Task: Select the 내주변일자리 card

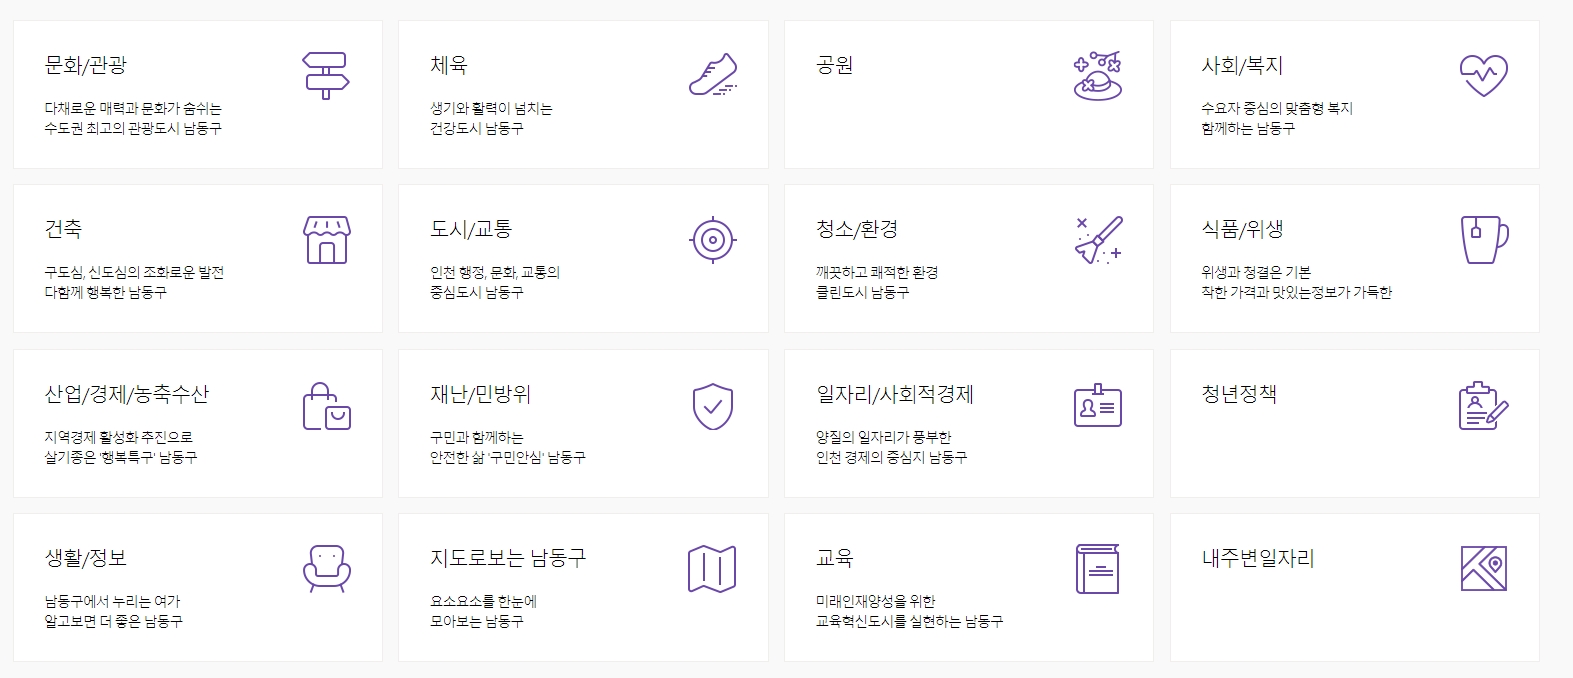Action: pos(1353,587)
